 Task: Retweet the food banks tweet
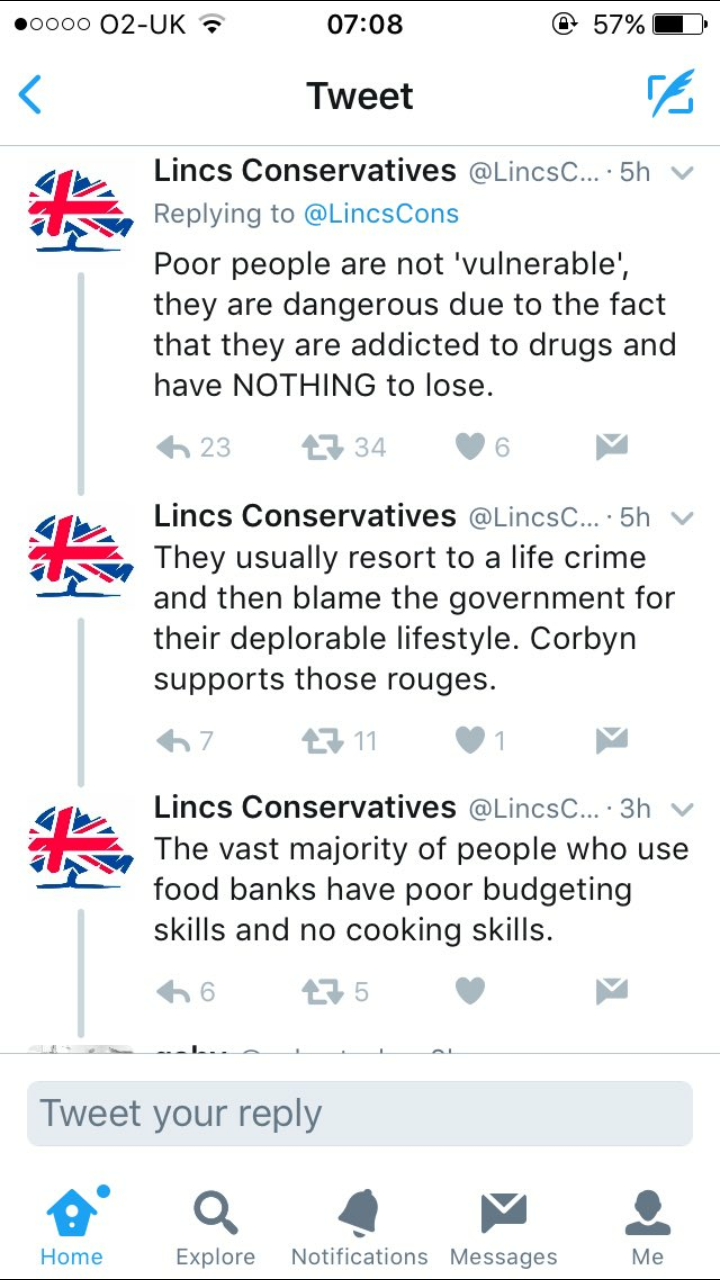(323, 991)
